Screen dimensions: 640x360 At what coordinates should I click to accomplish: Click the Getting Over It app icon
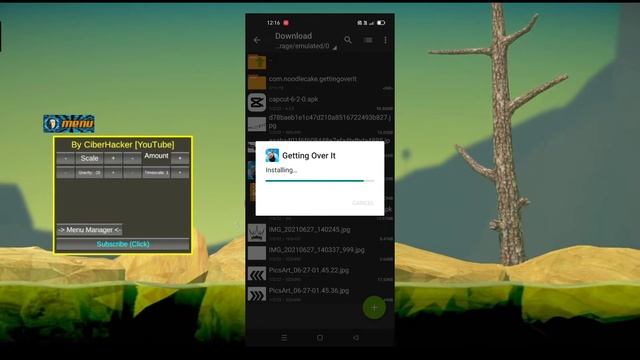click(272, 156)
